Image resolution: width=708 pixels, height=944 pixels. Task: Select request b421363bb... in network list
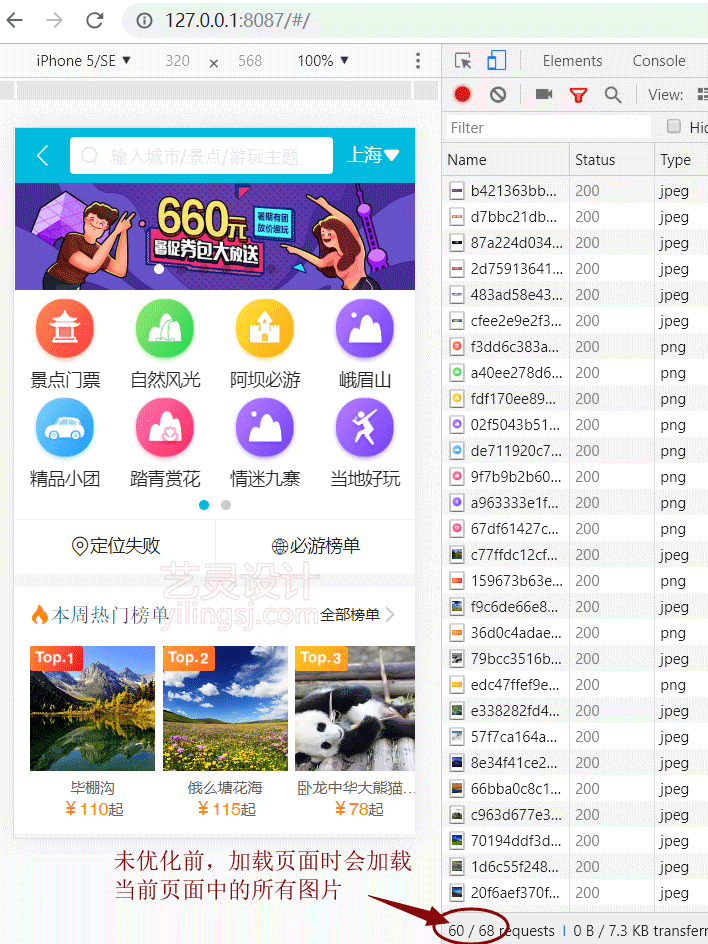(x=575, y=191)
